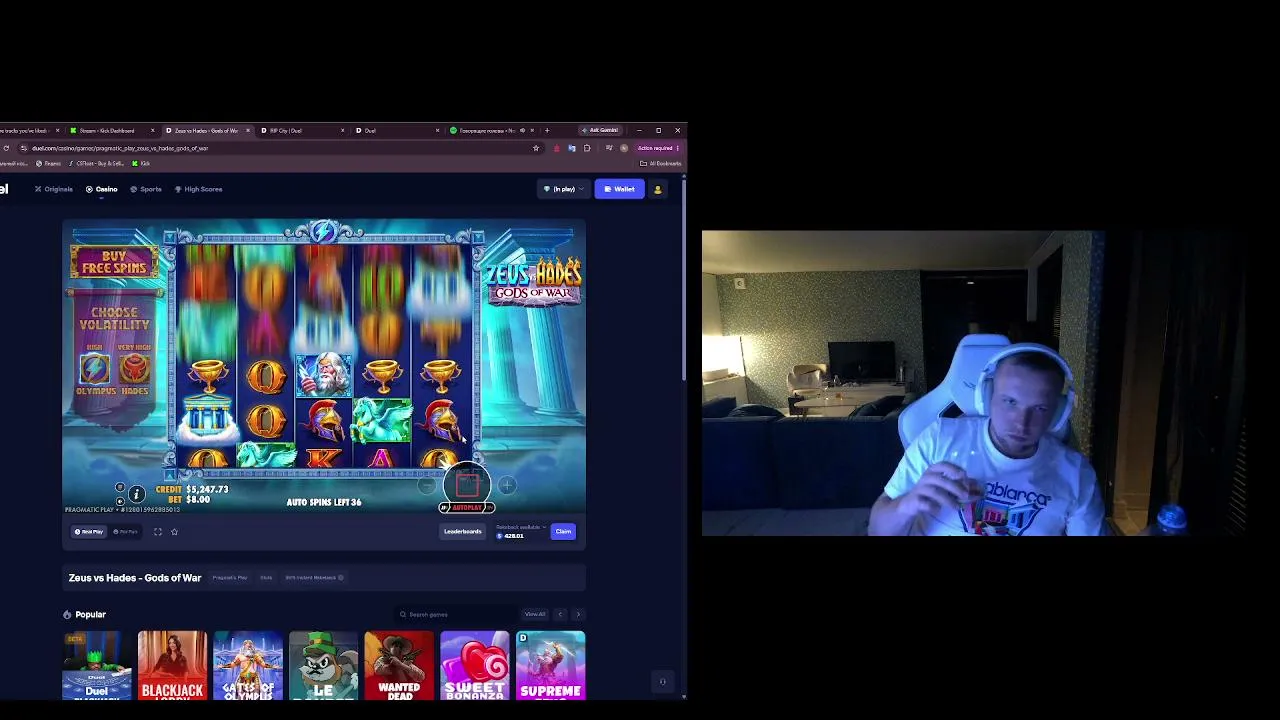Switch to the Stream - Kick Dashboard tab
The height and width of the screenshot is (720, 1280).
[111, 130]
